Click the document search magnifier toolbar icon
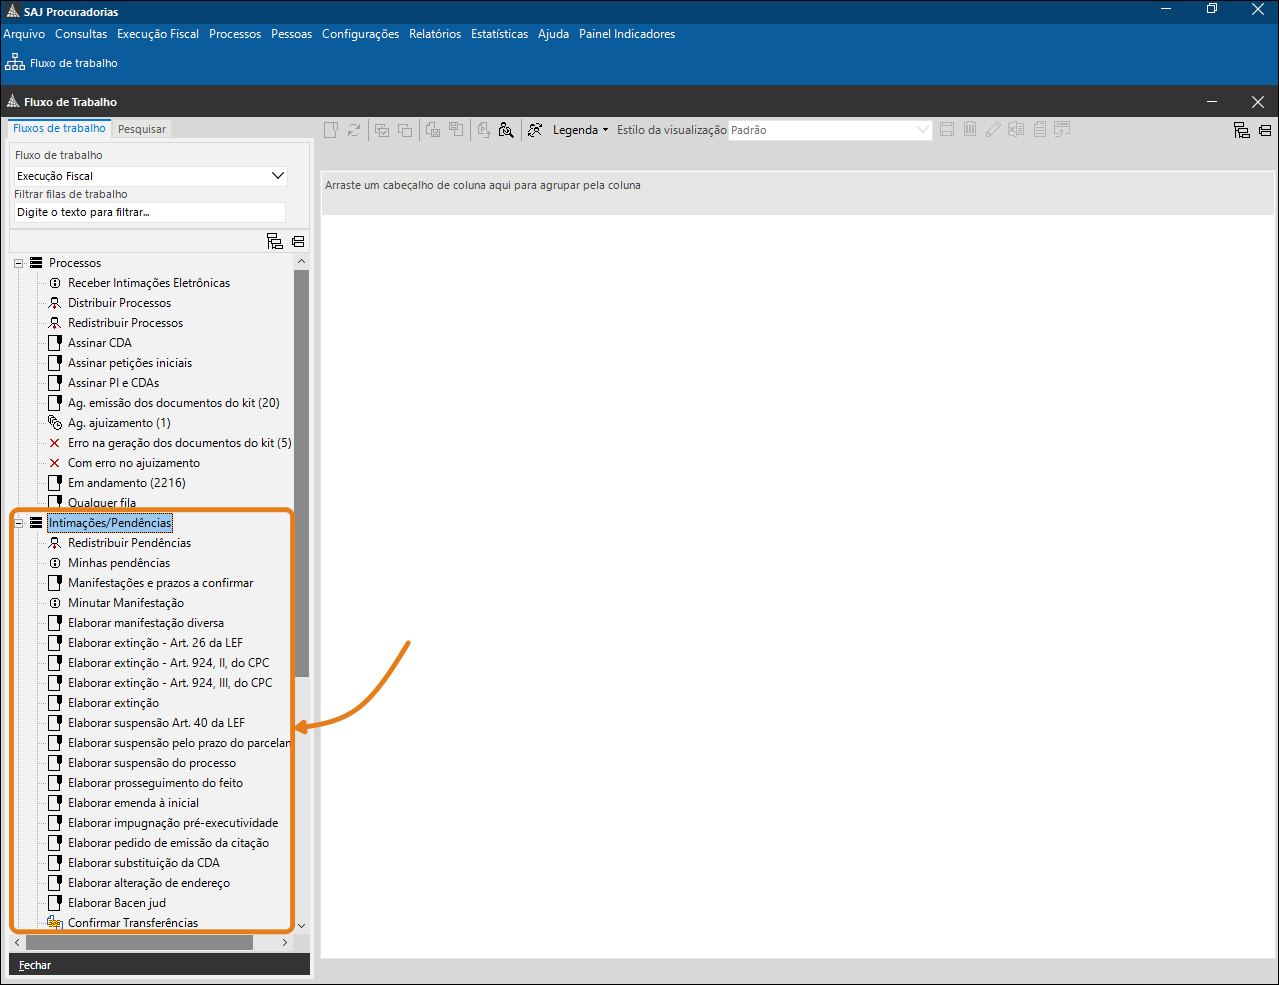The width and height of the screenshot is (1279, 985). 506,130
